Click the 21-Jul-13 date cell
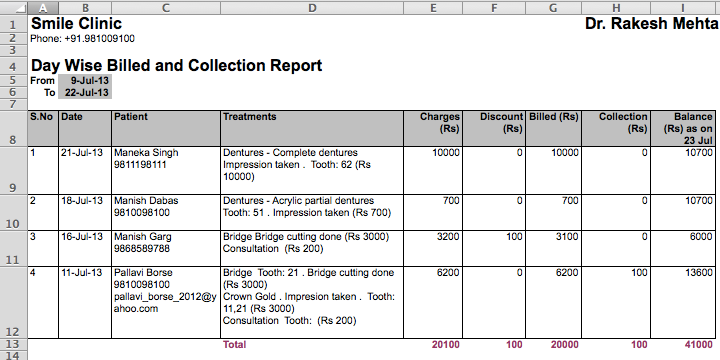 tap(85, 170)
